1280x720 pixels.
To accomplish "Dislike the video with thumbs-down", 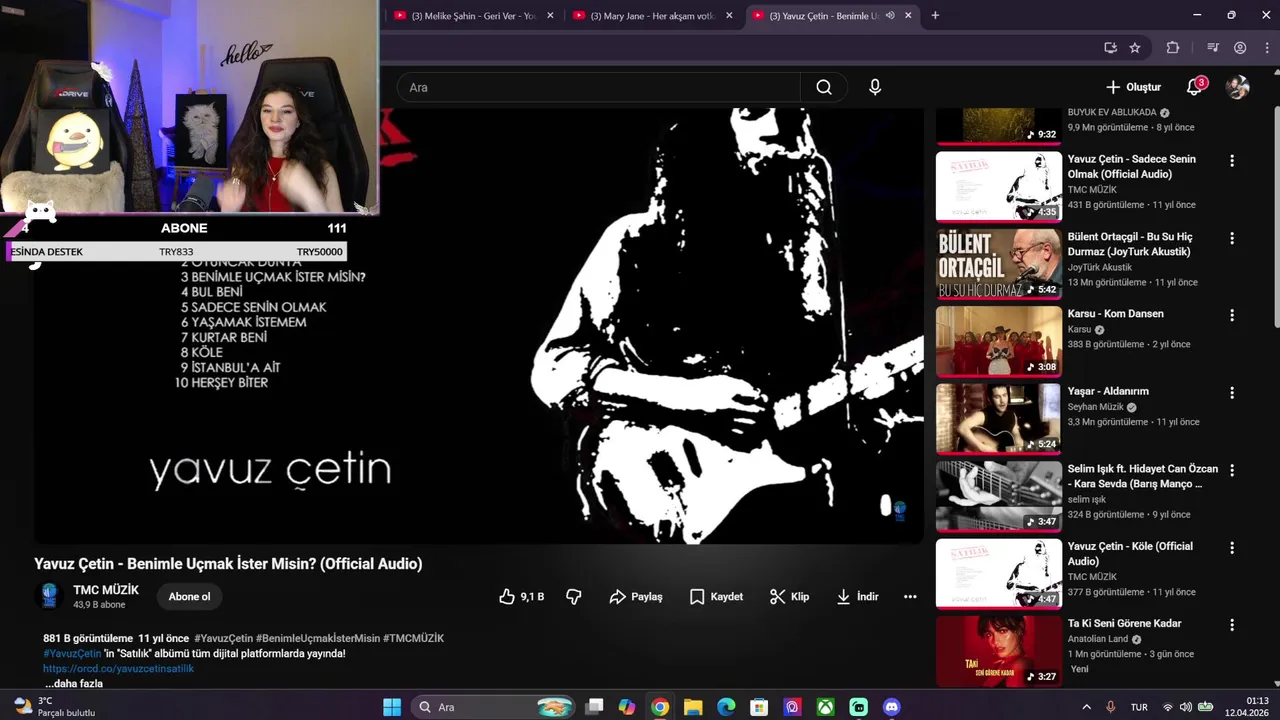I will click(574, 597).
